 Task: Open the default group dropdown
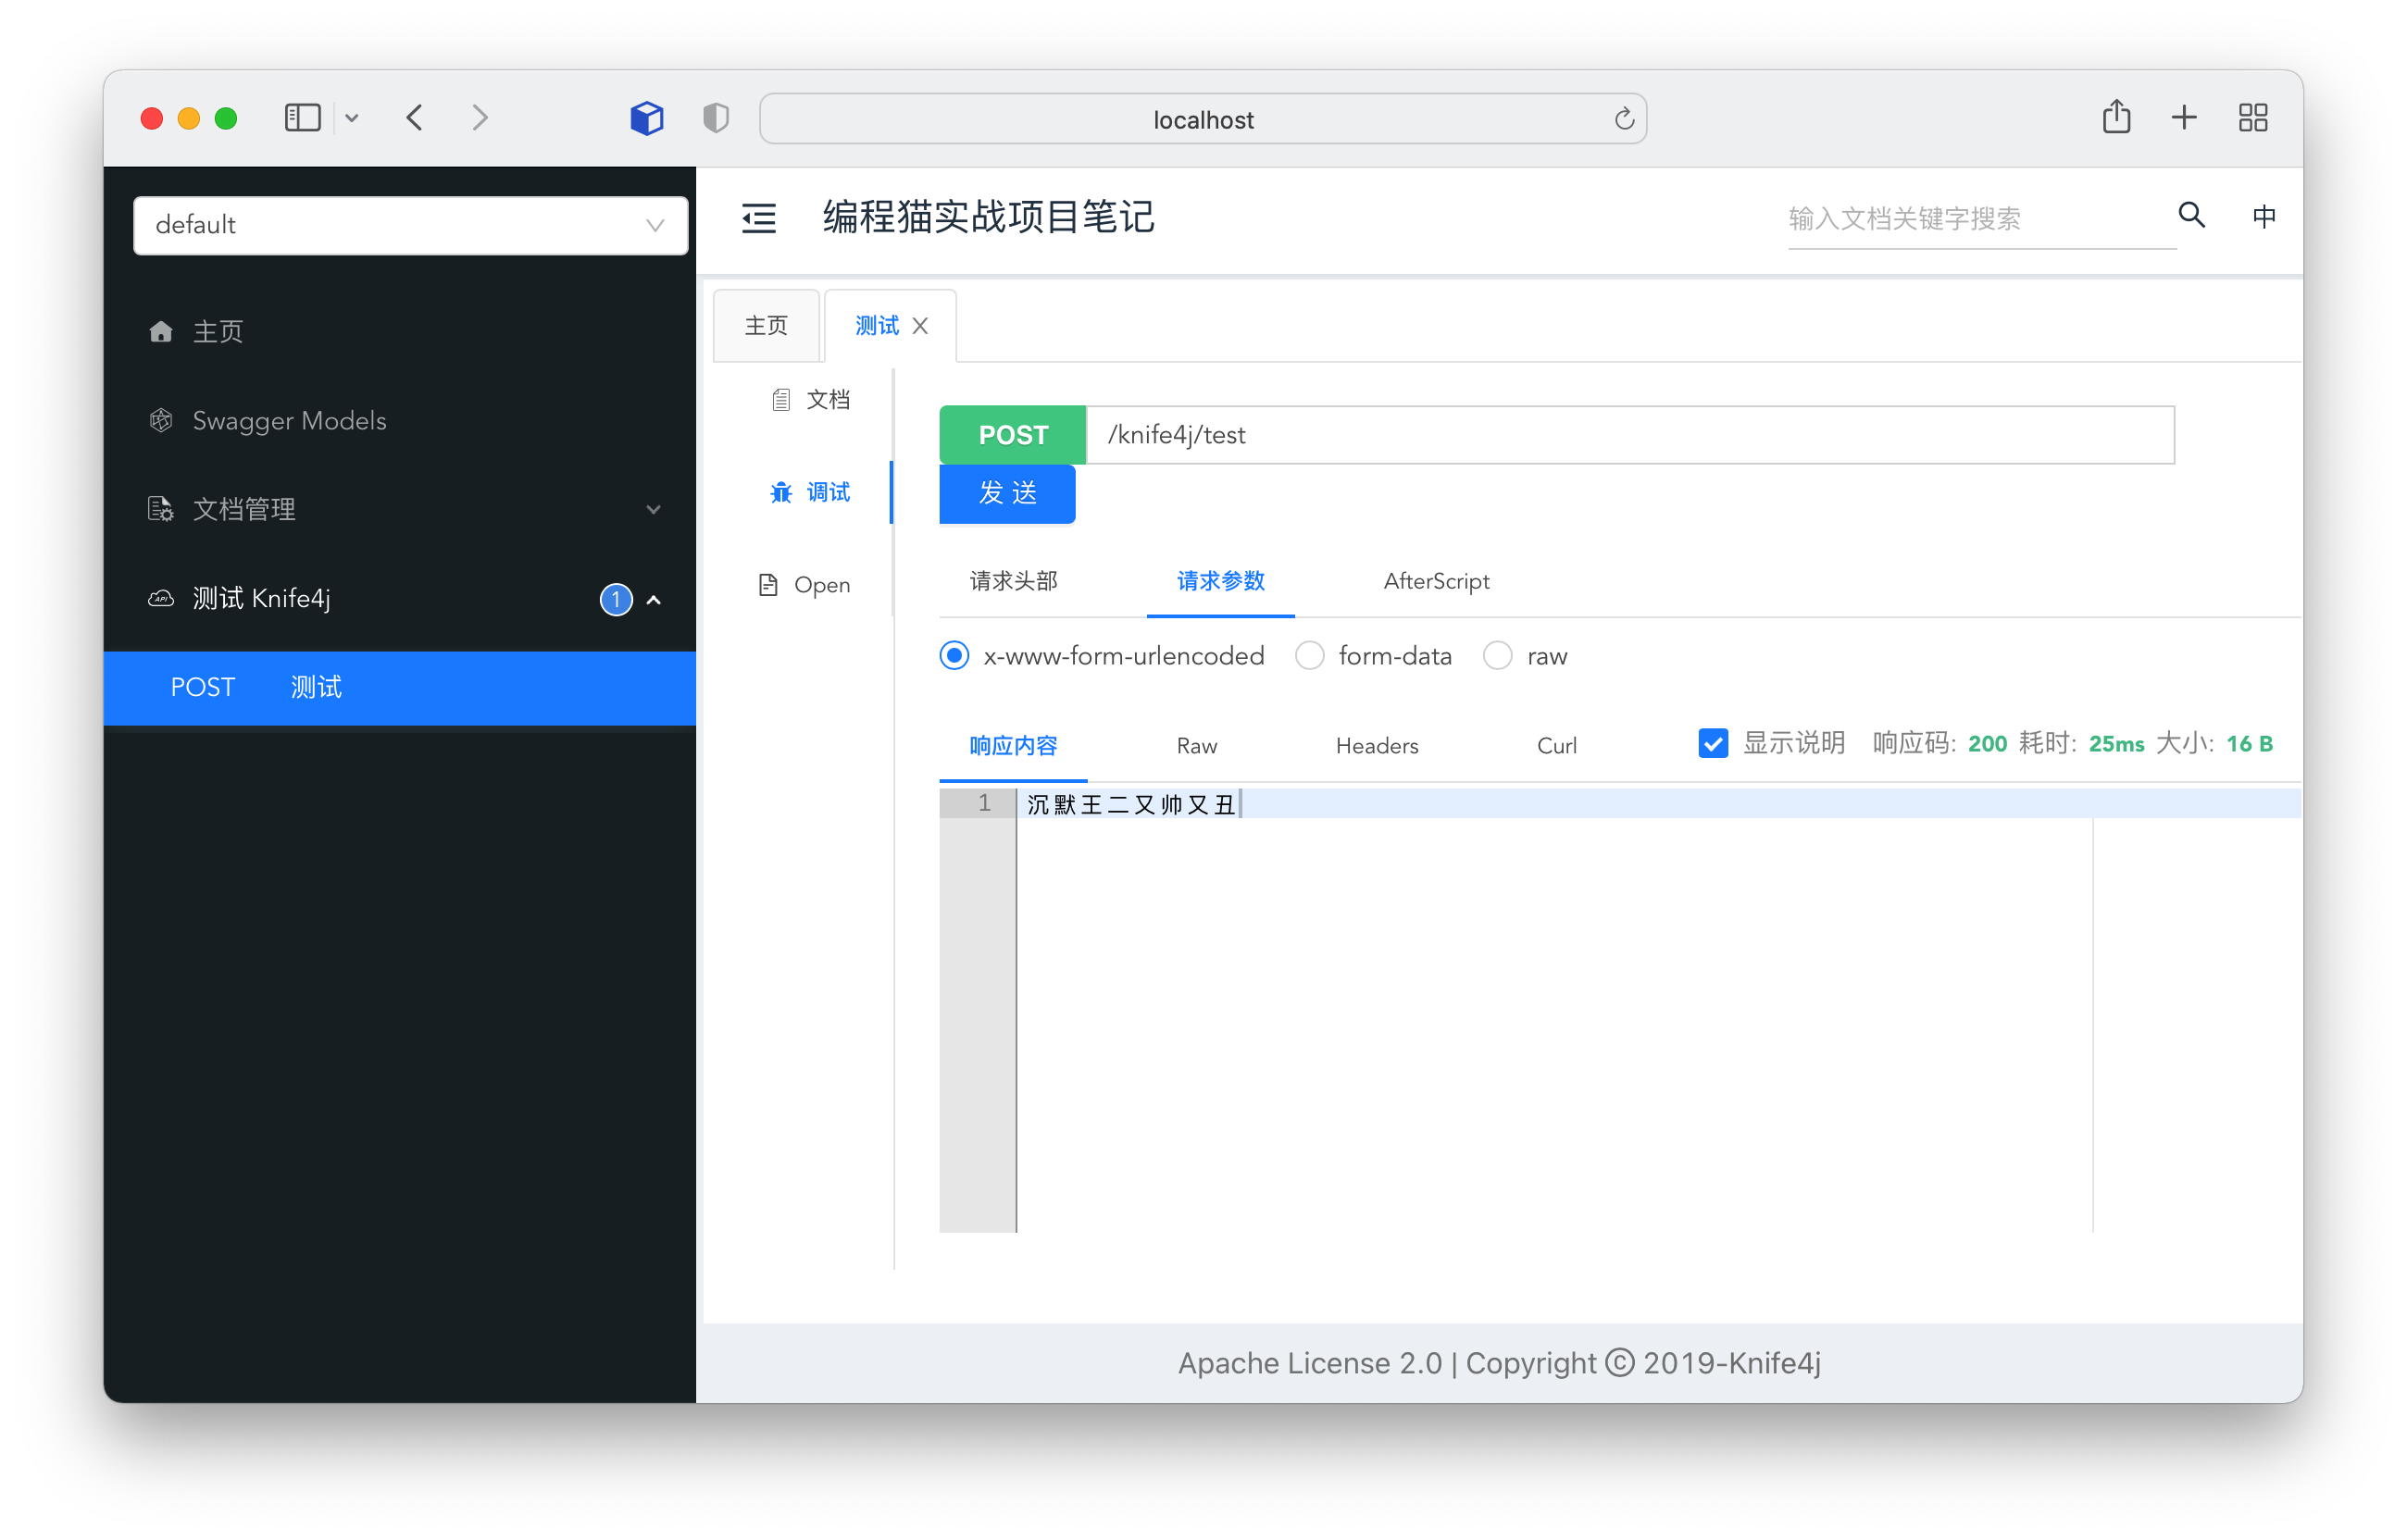tap(410, 225)
